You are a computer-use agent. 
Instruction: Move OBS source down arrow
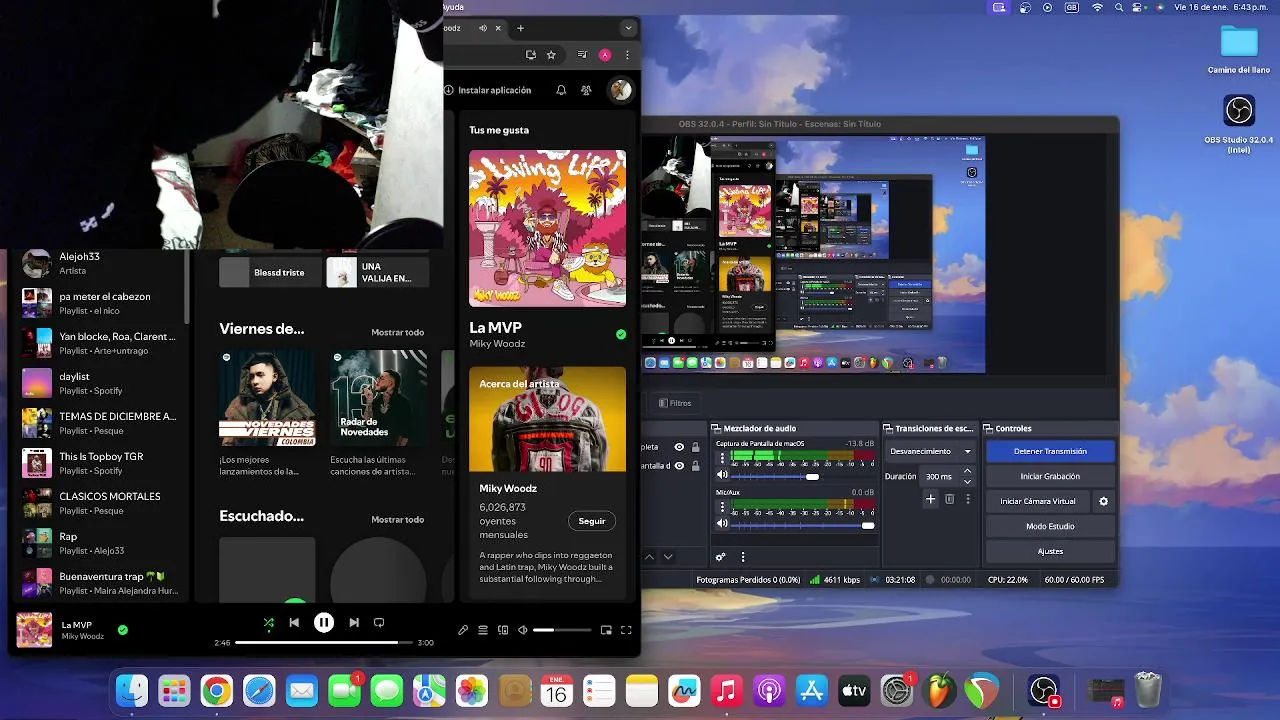(668, 557)
